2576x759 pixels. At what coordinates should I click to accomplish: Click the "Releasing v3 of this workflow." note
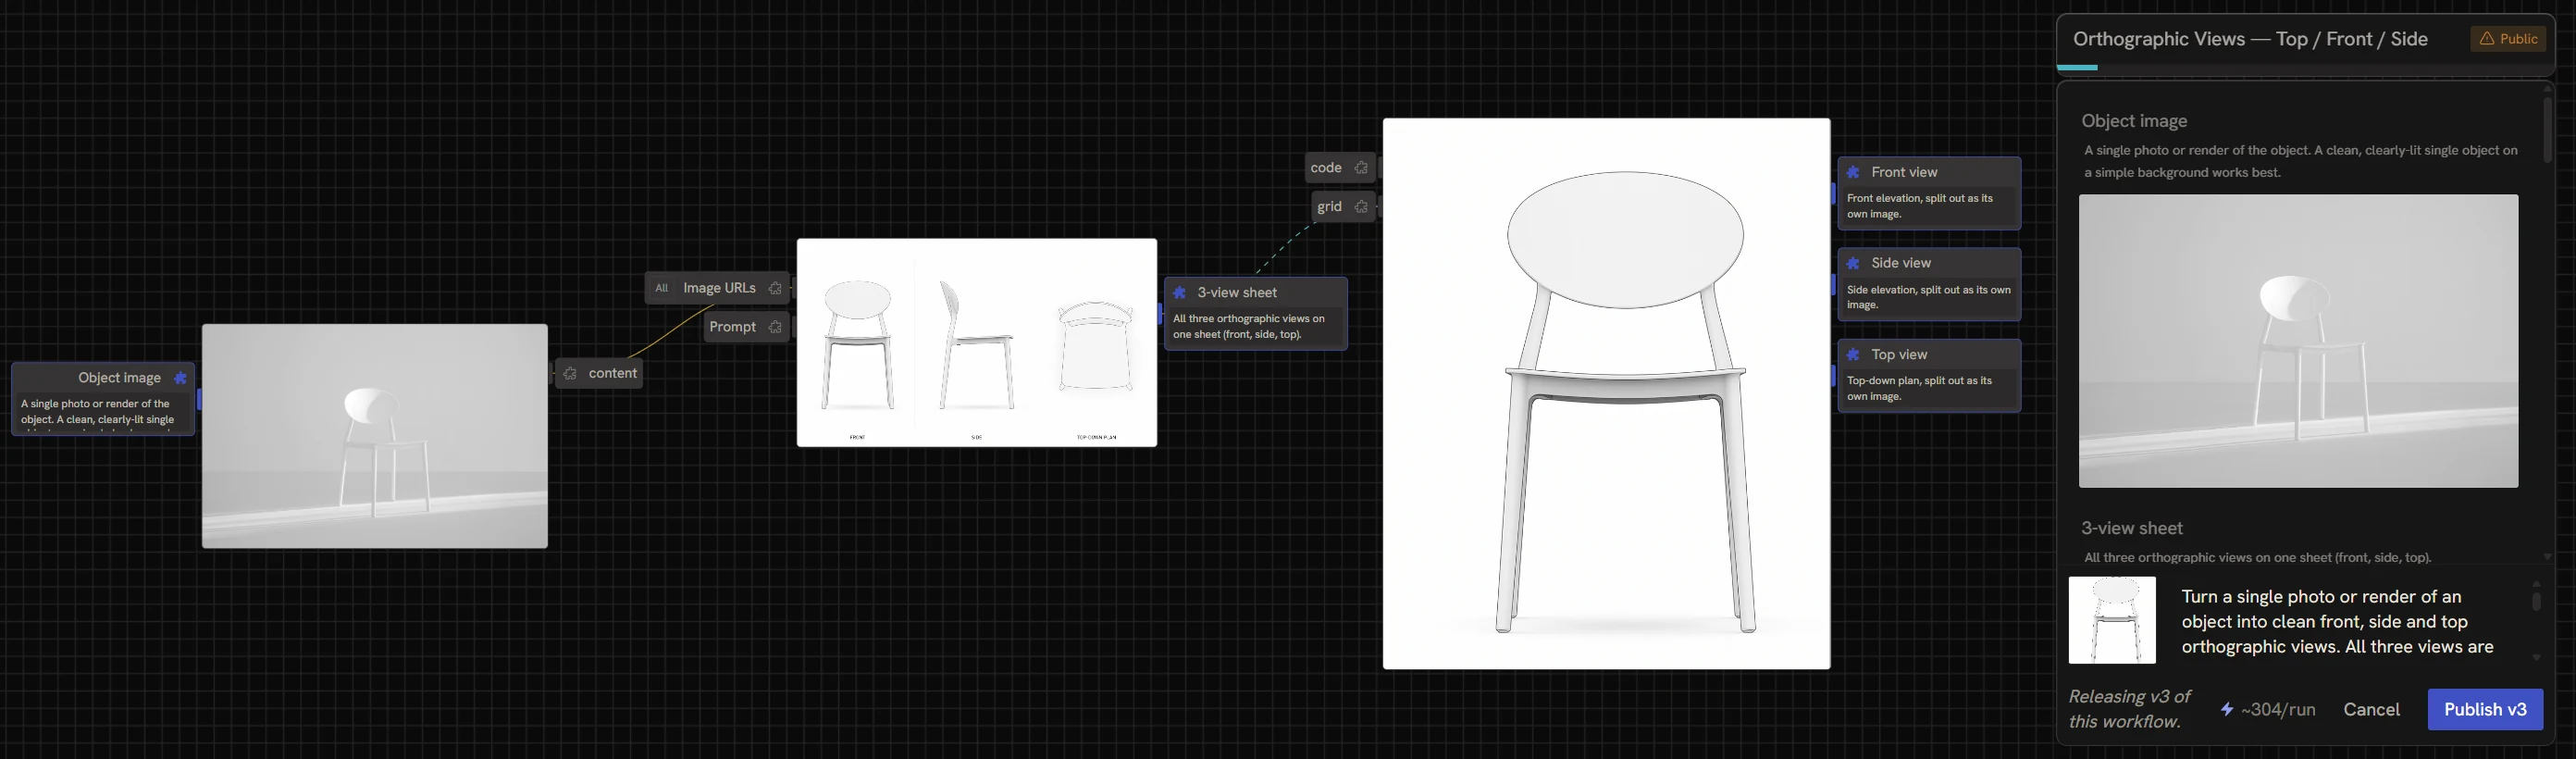coord(2129,709)
